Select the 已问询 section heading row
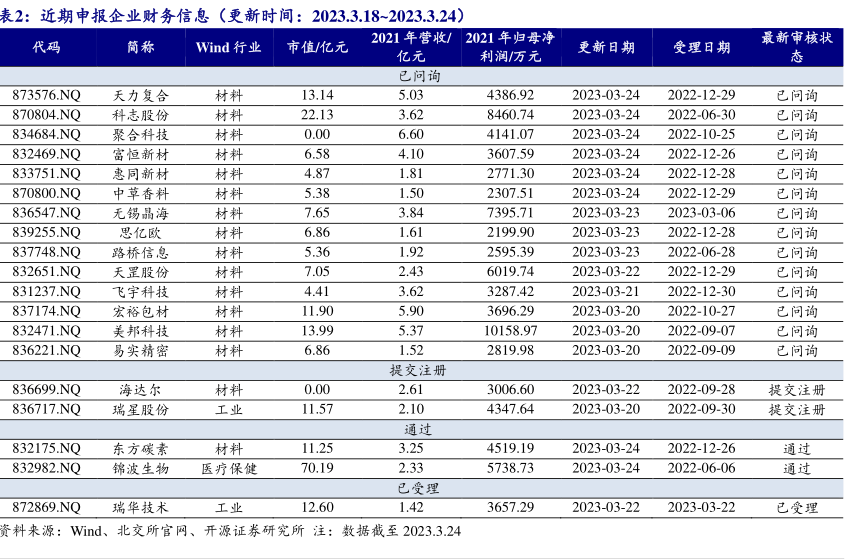The height and width of the screenshot is (559, 857). point(419,76)
